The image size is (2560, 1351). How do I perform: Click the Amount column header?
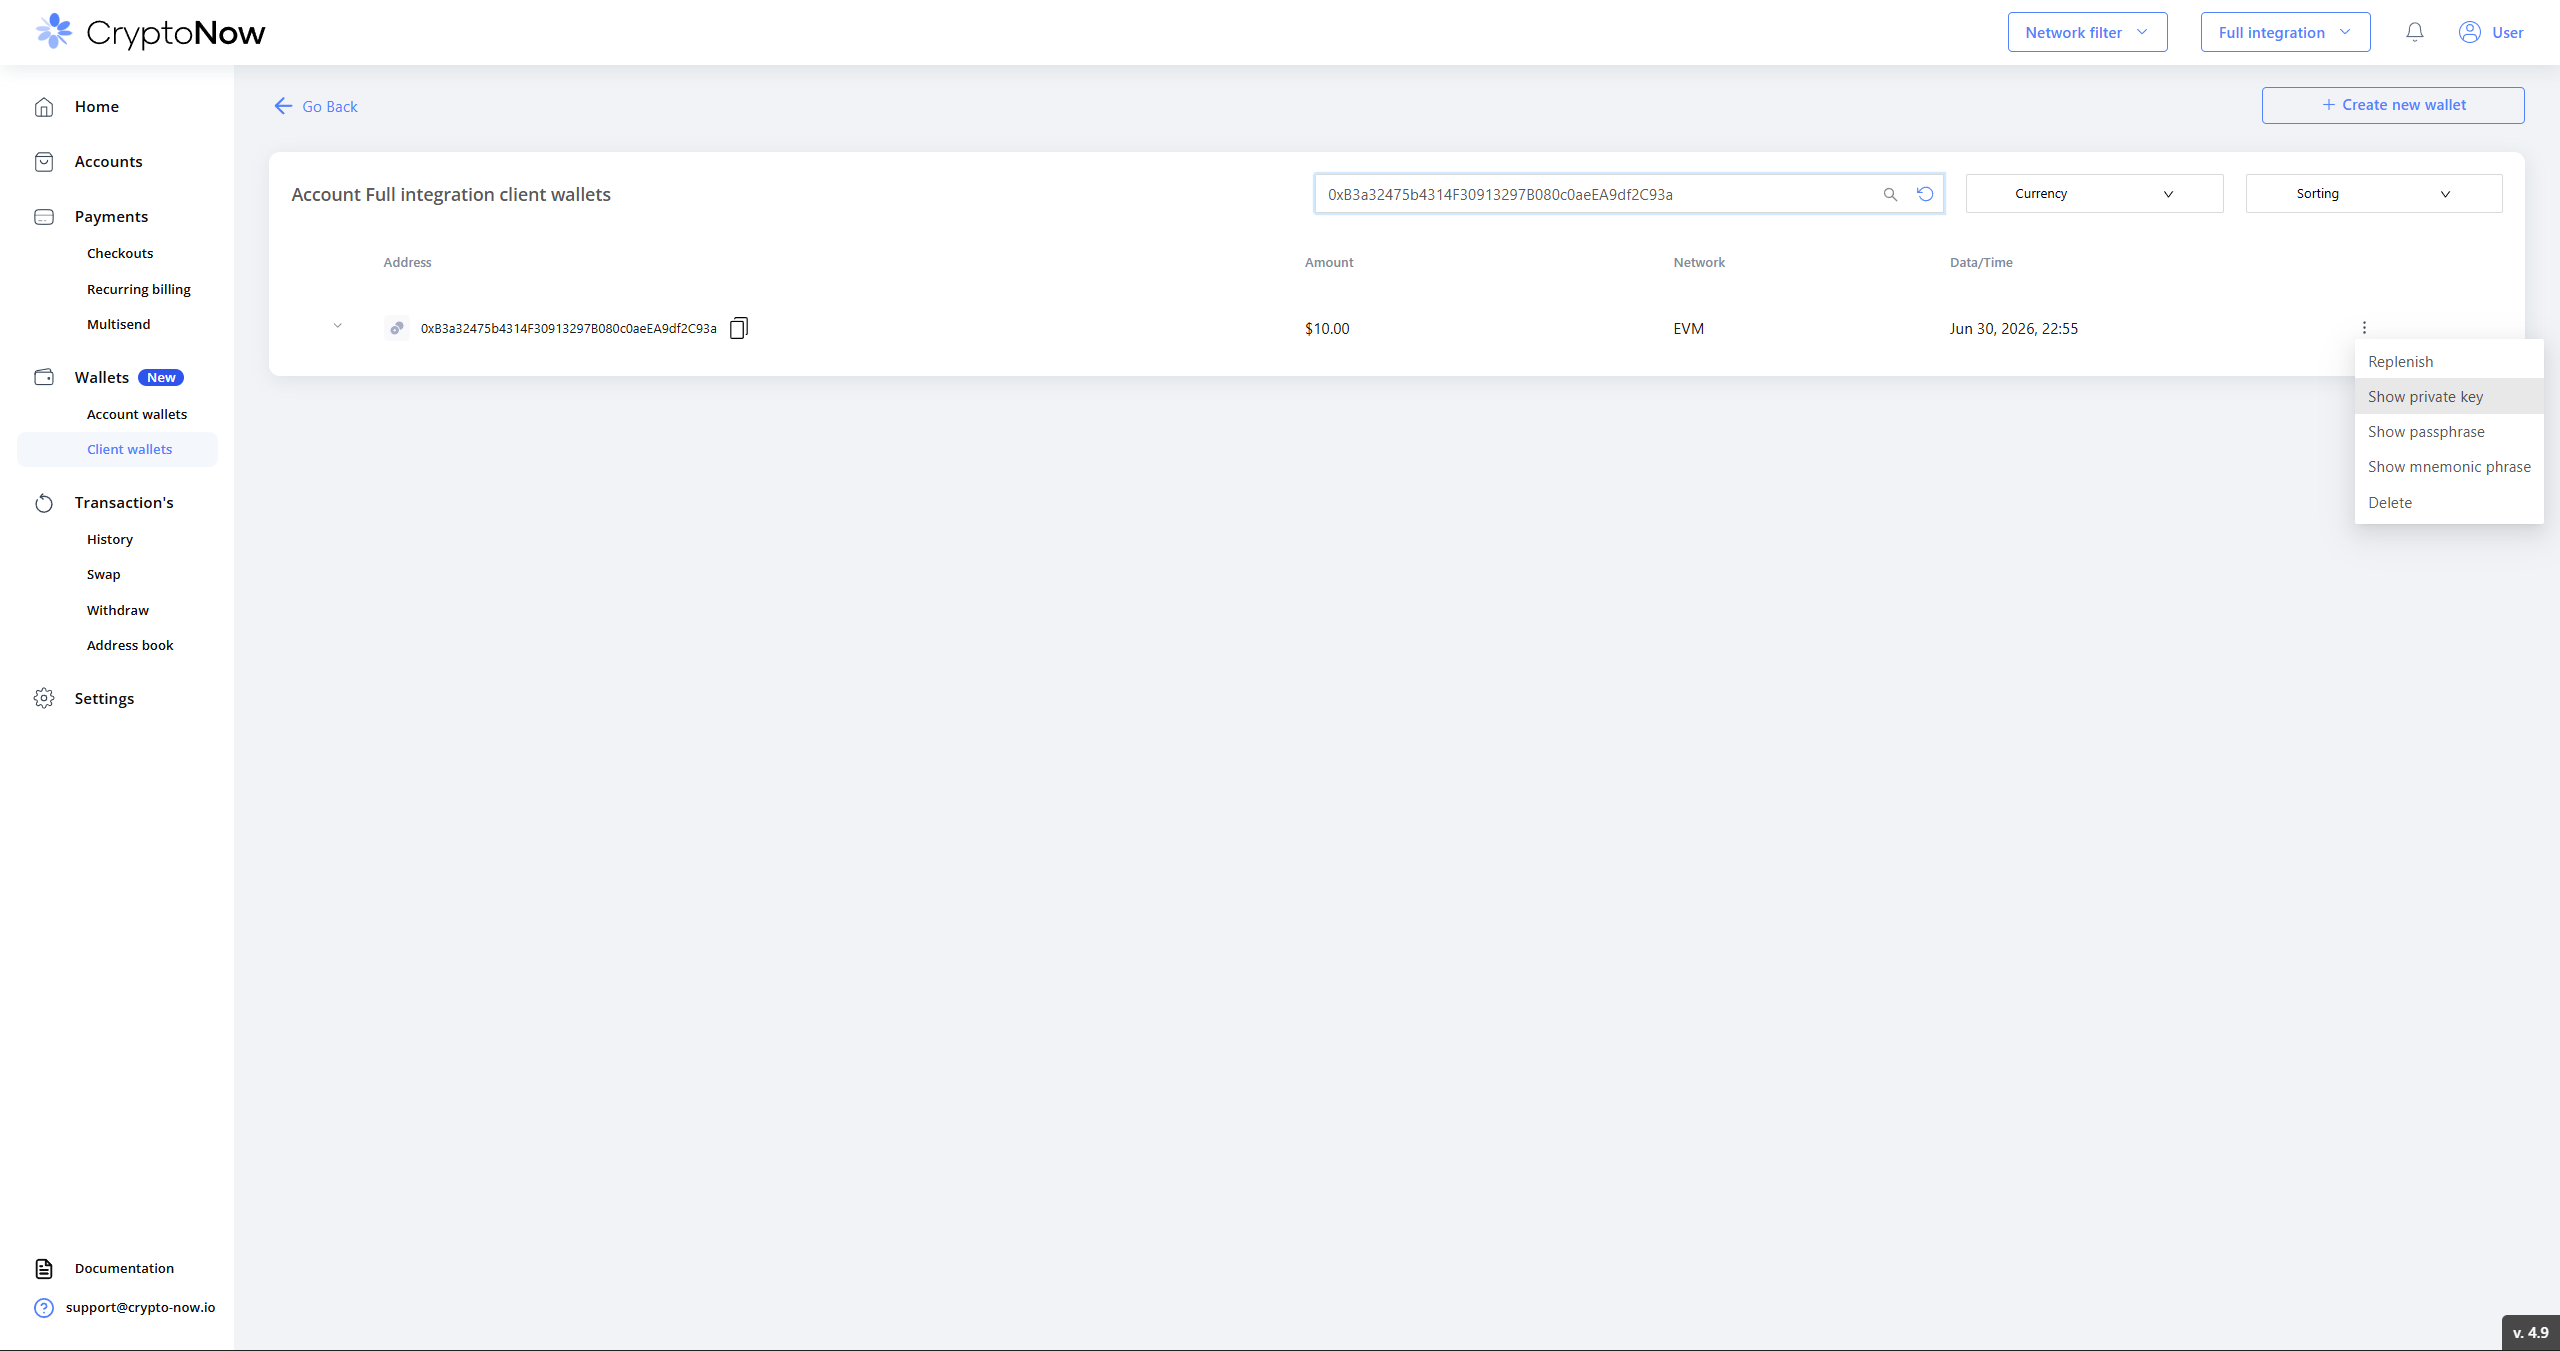[1329, 262]
